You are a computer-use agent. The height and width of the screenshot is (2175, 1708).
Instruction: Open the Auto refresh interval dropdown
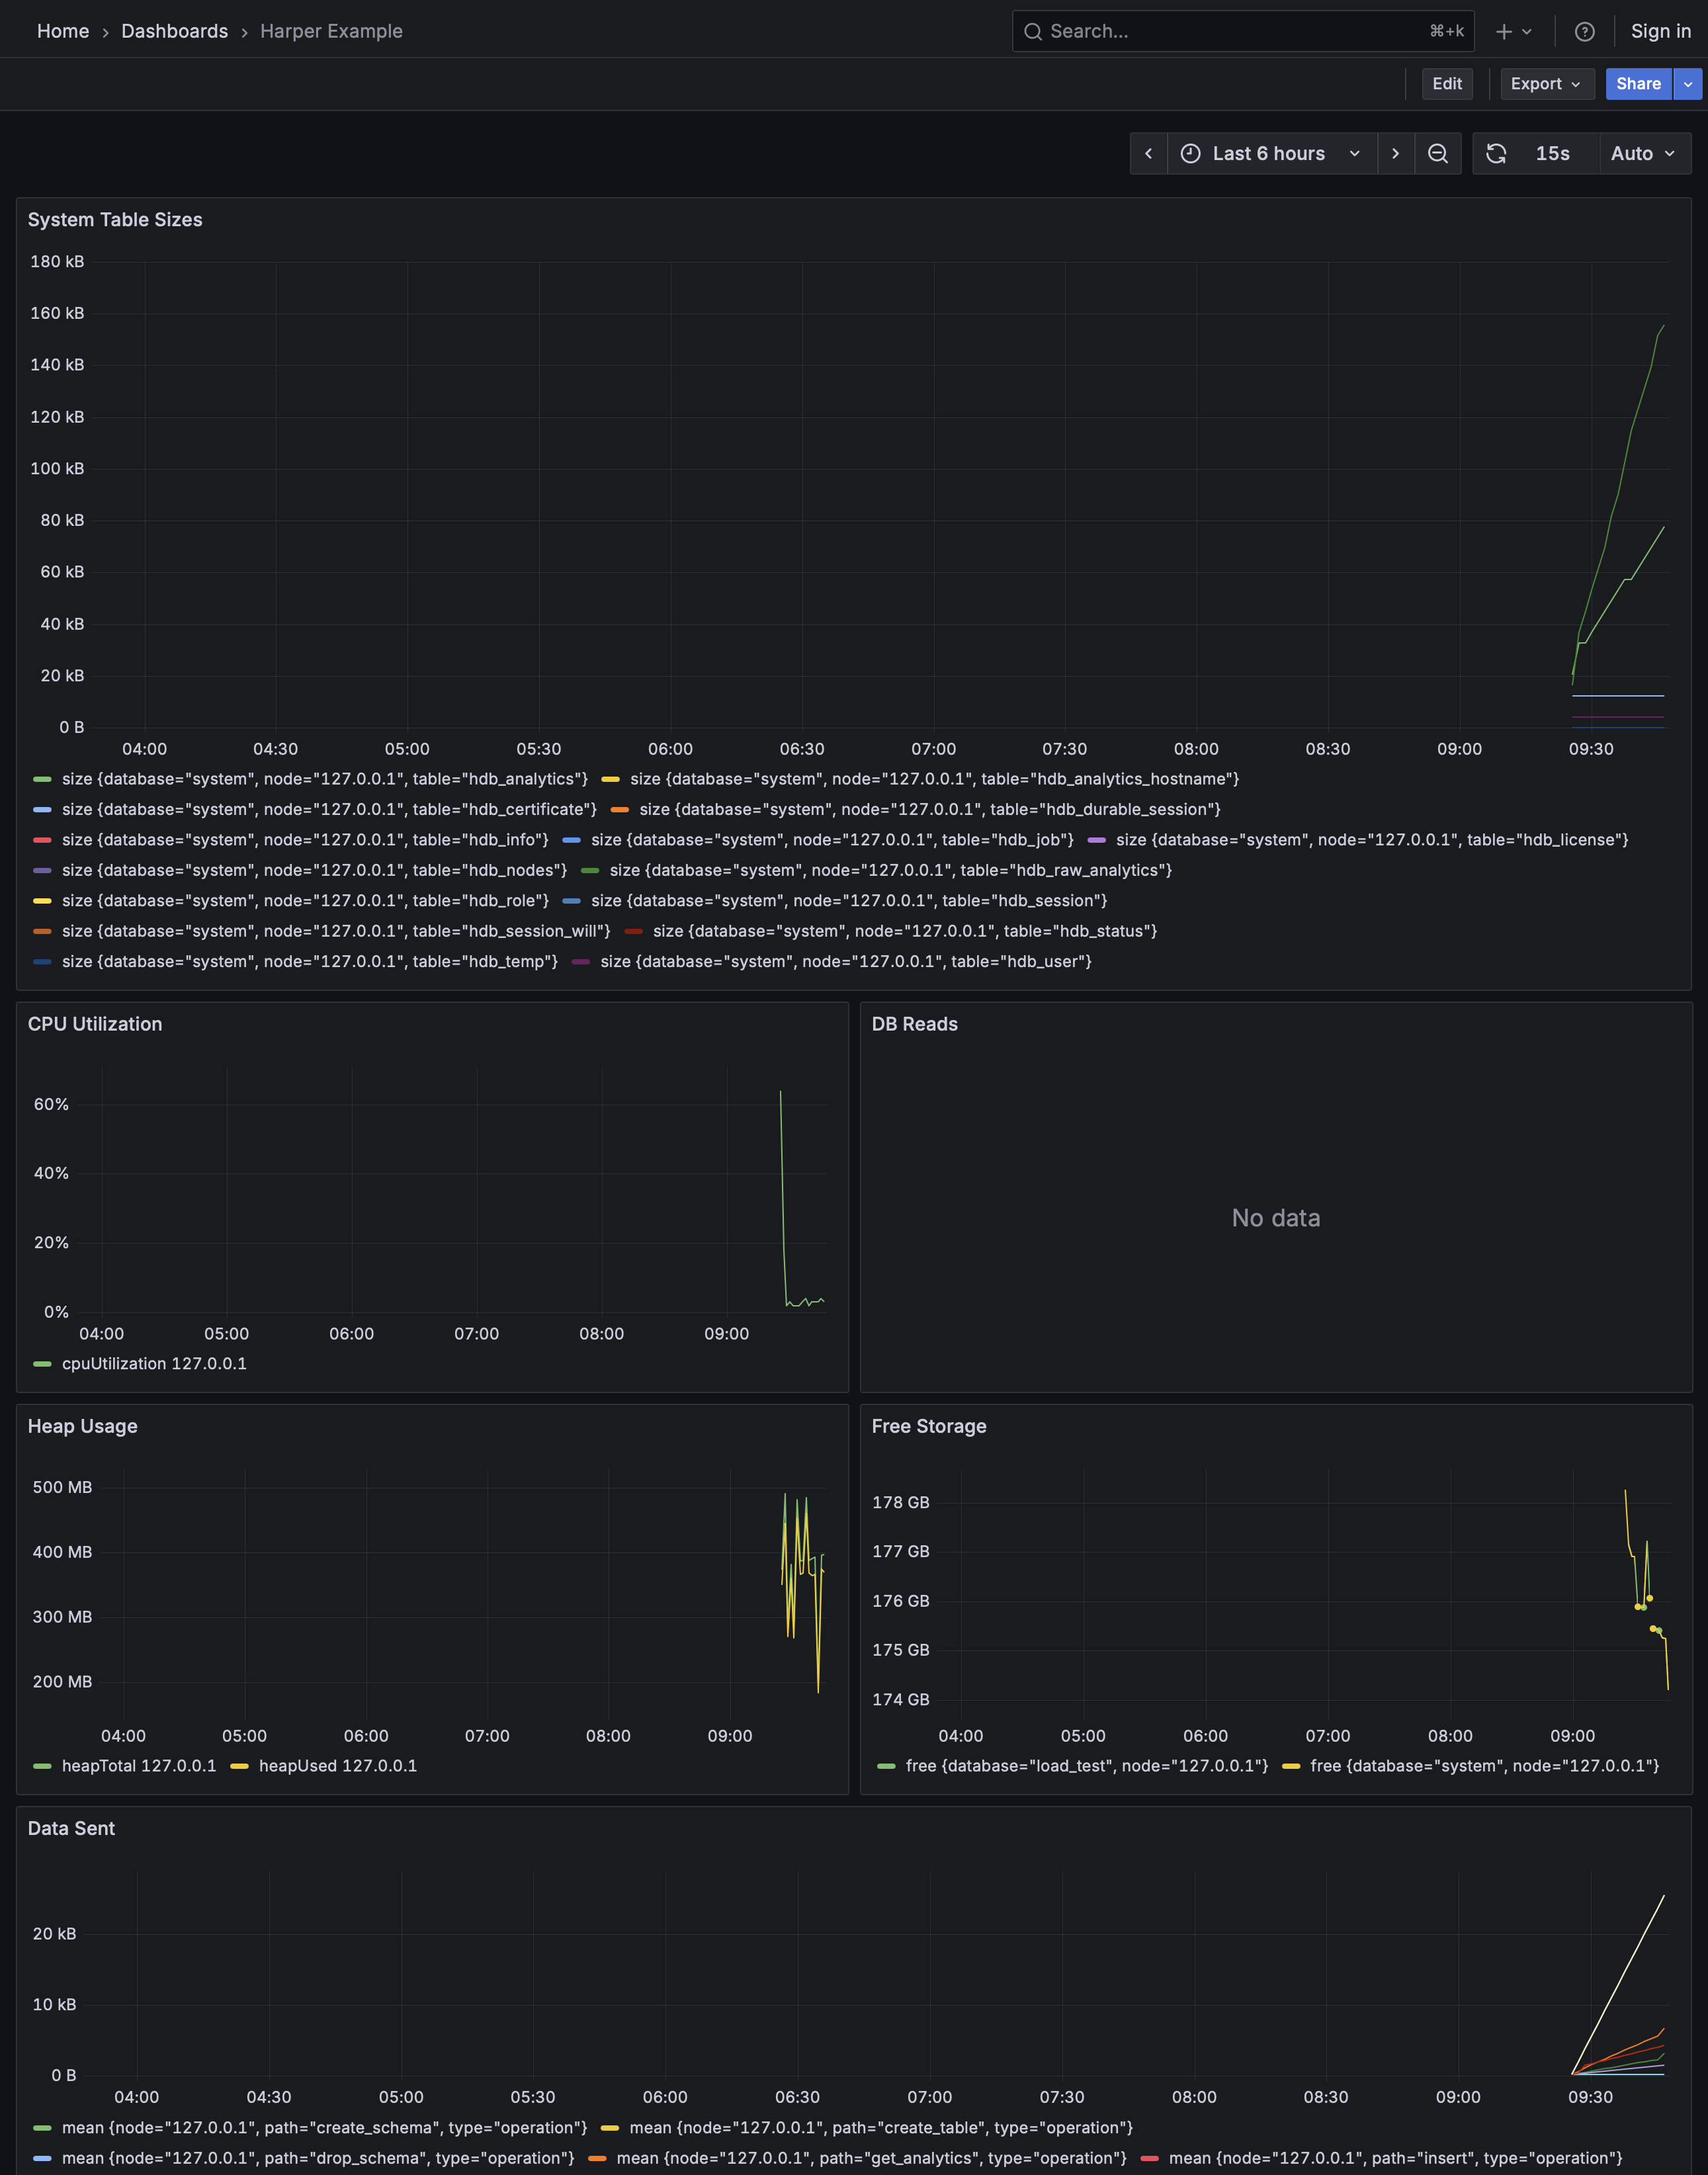(x=1644, y=153)
